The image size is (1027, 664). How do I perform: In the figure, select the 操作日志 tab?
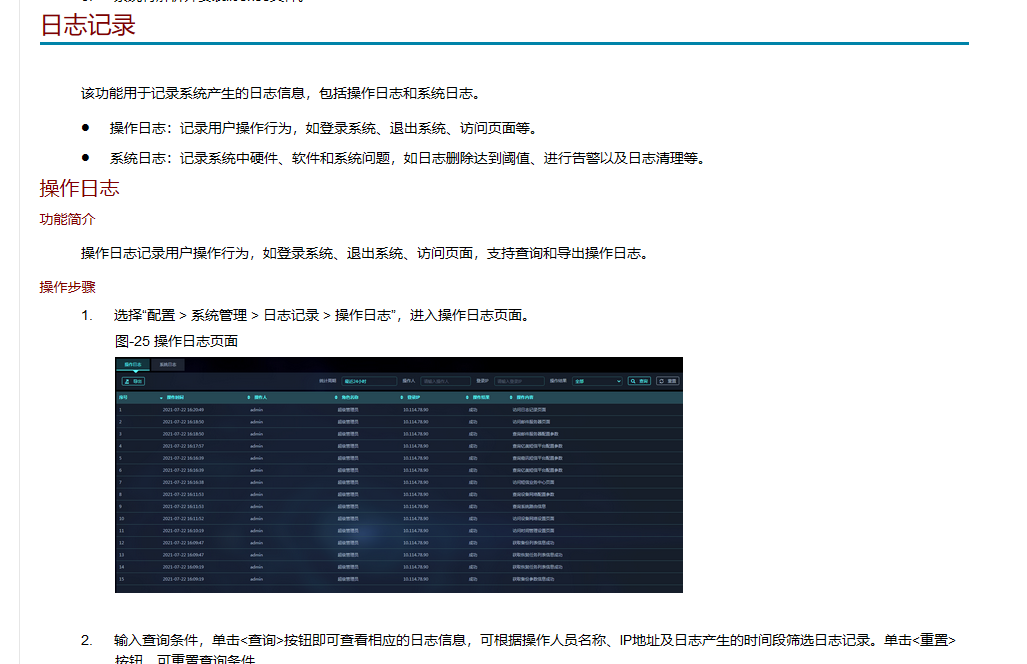tap(133, 365)
